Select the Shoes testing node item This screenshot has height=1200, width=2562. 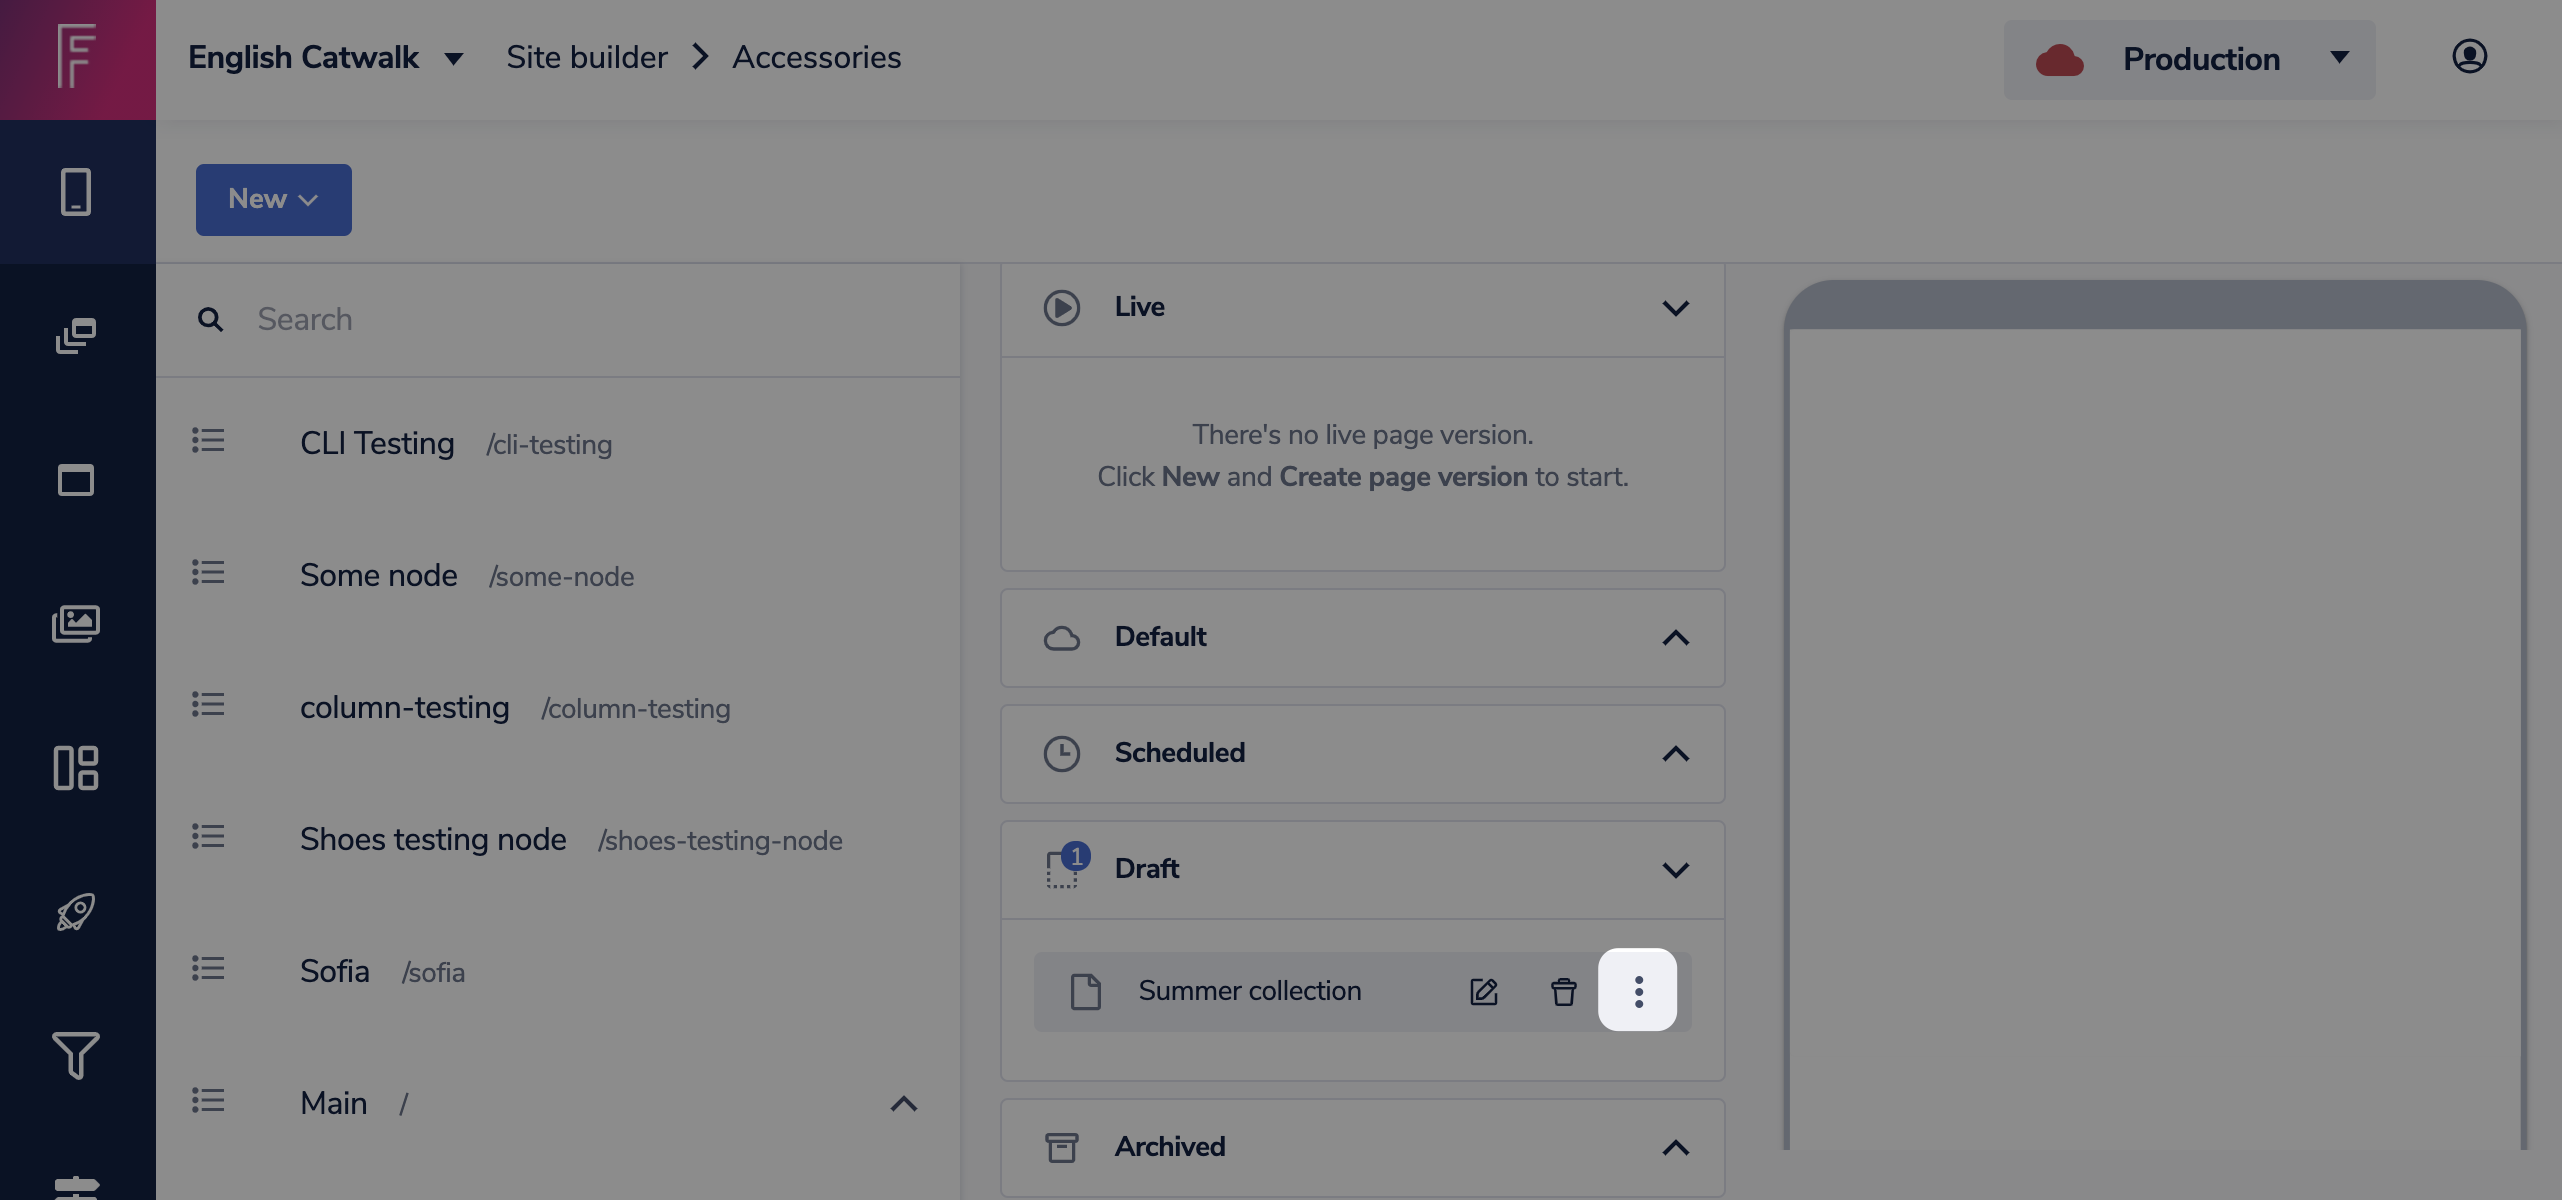[x=433, y=839]
